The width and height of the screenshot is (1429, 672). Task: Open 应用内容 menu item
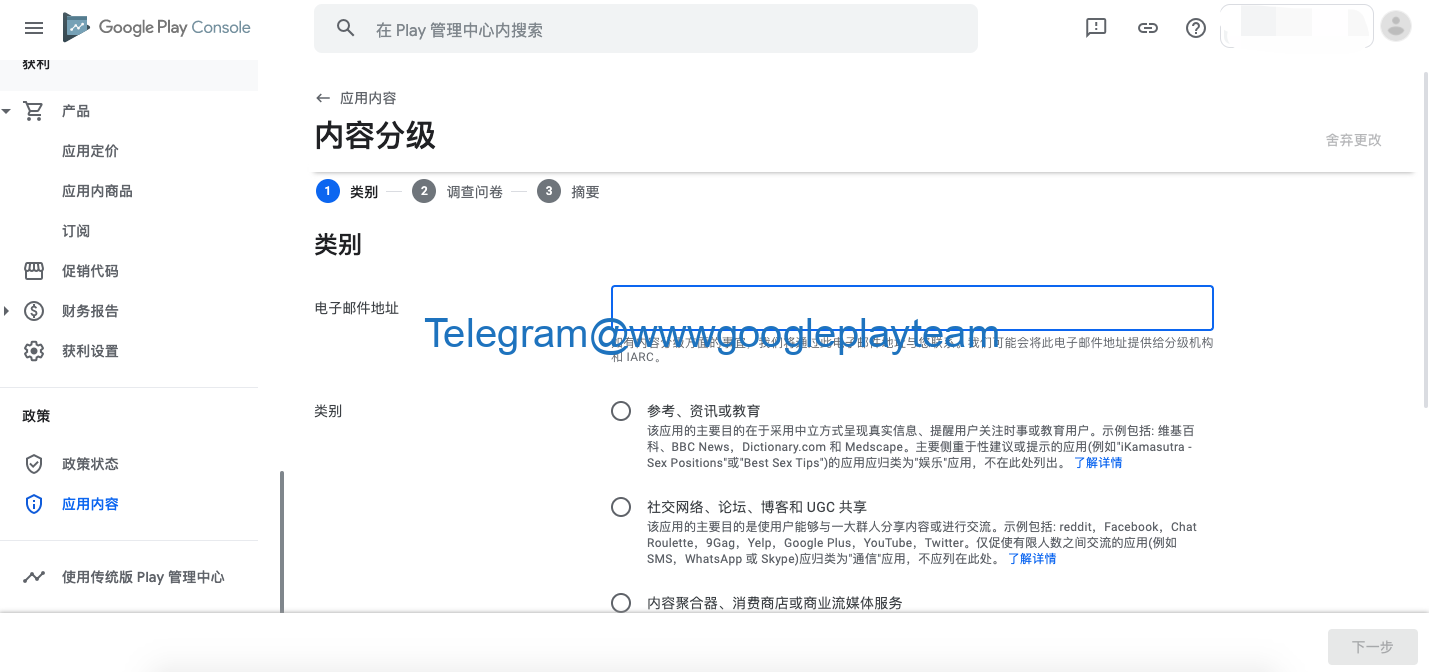tap(90, 504)
